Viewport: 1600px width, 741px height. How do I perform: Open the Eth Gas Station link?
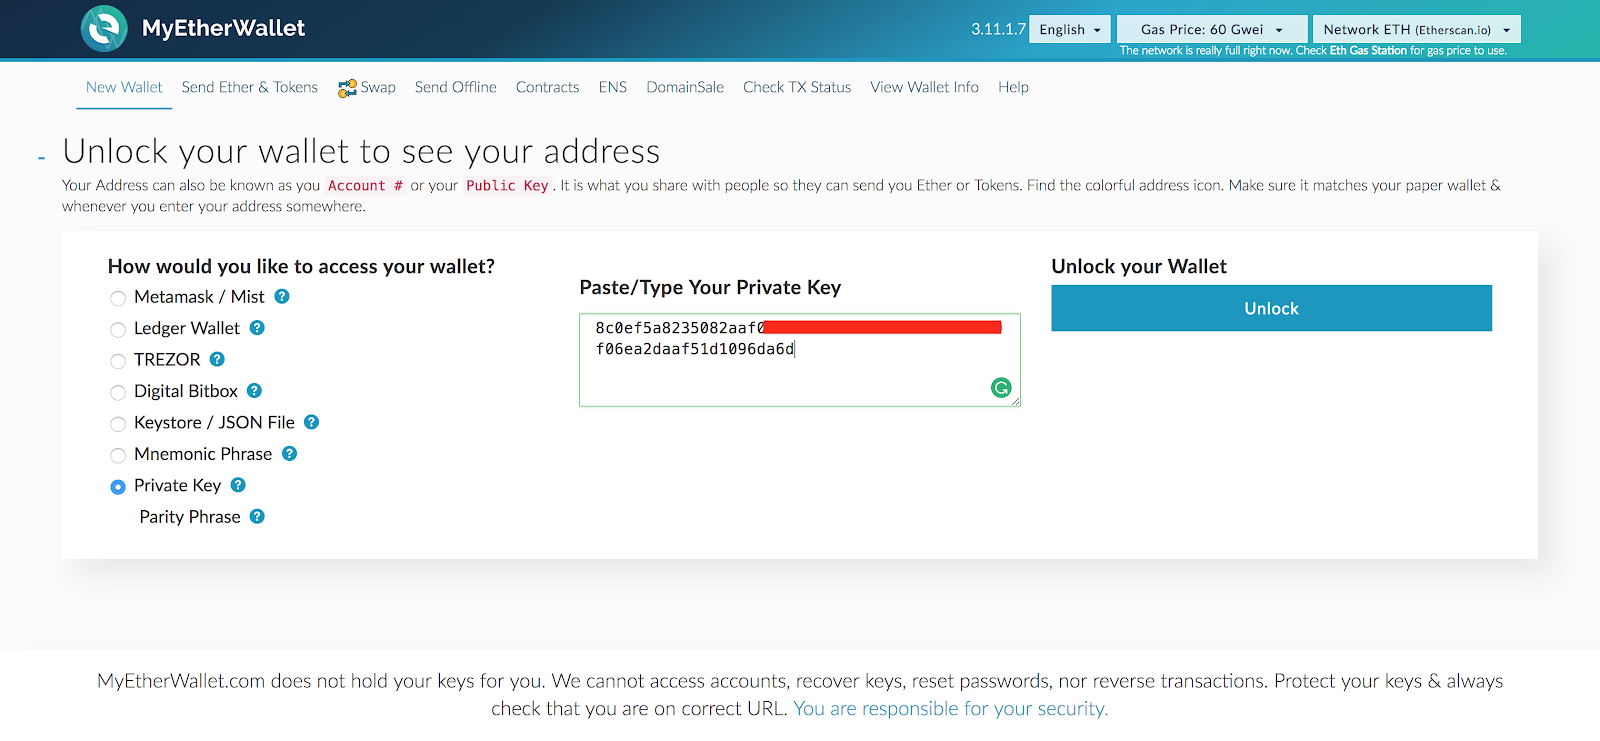pyautogui.click(x=1367, y=51)
